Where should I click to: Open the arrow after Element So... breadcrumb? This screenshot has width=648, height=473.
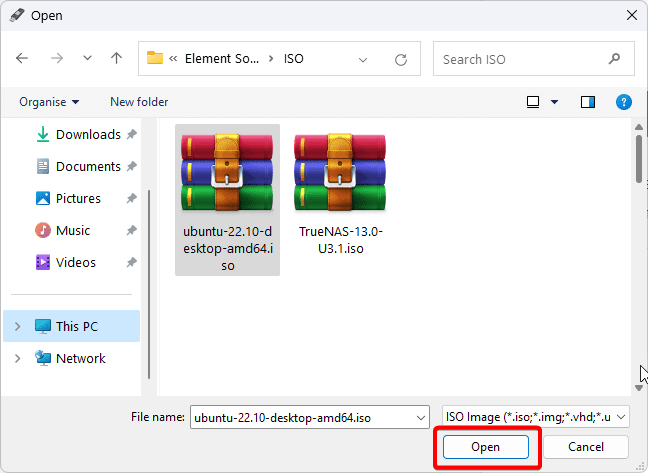click(271, 59)
